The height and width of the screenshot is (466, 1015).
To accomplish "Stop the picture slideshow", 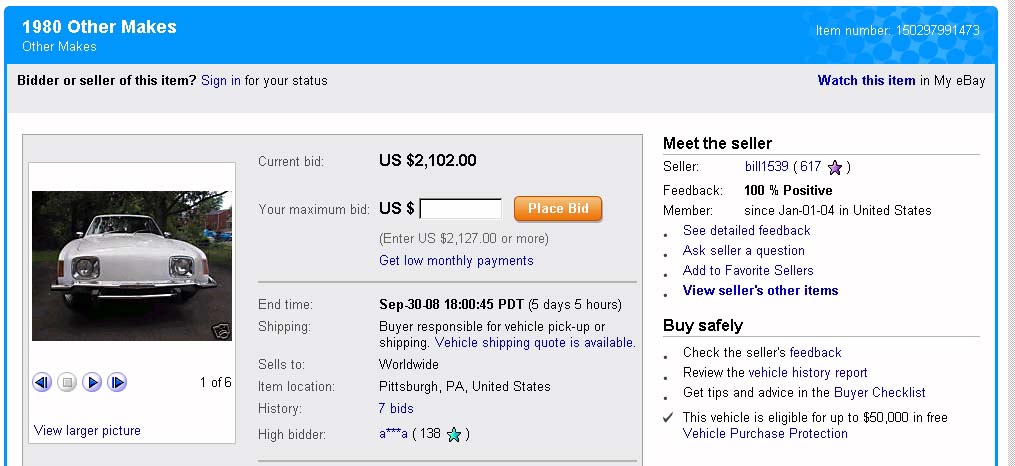I will point(67,382).
